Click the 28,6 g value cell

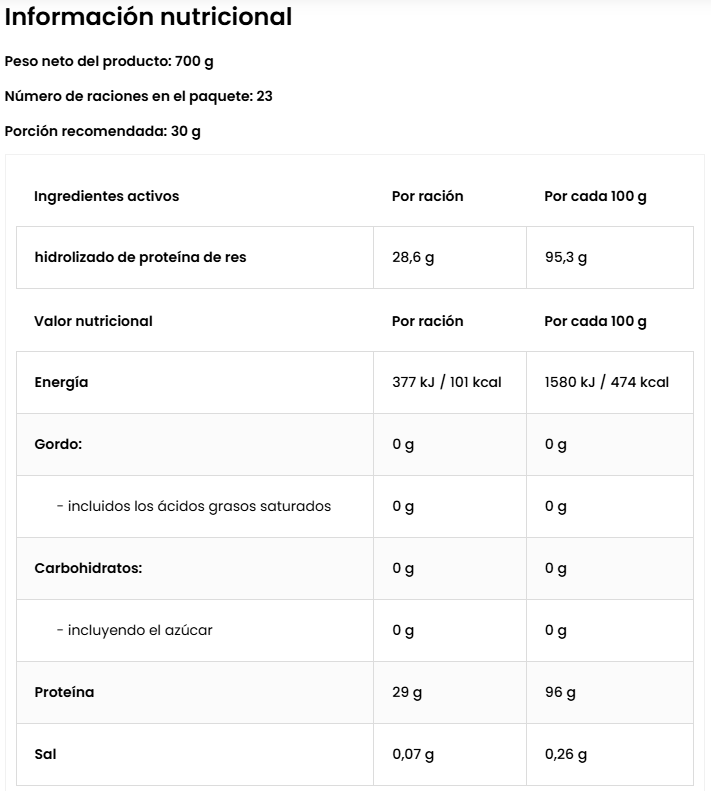(x=413, y=257)
